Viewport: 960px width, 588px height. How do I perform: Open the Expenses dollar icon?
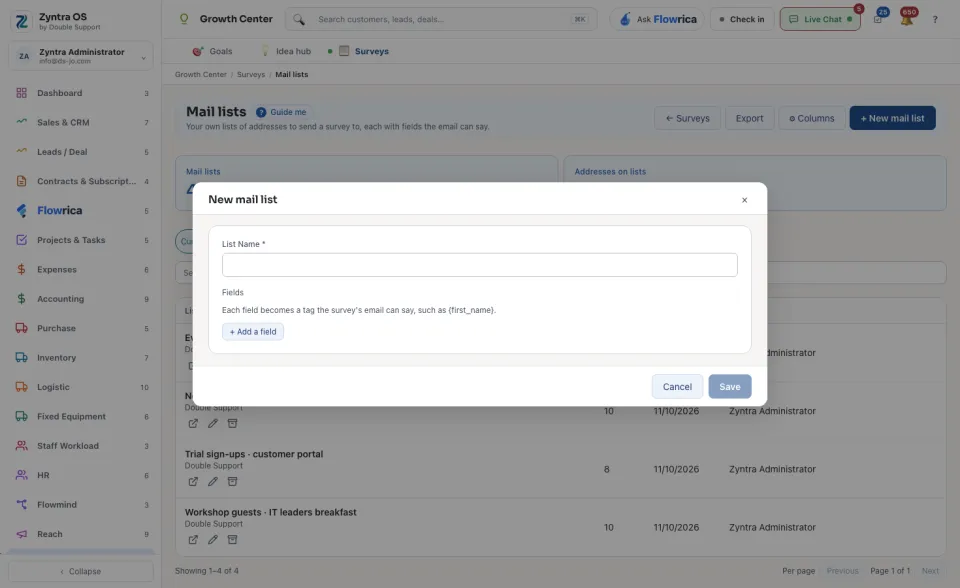coord(21,270)
